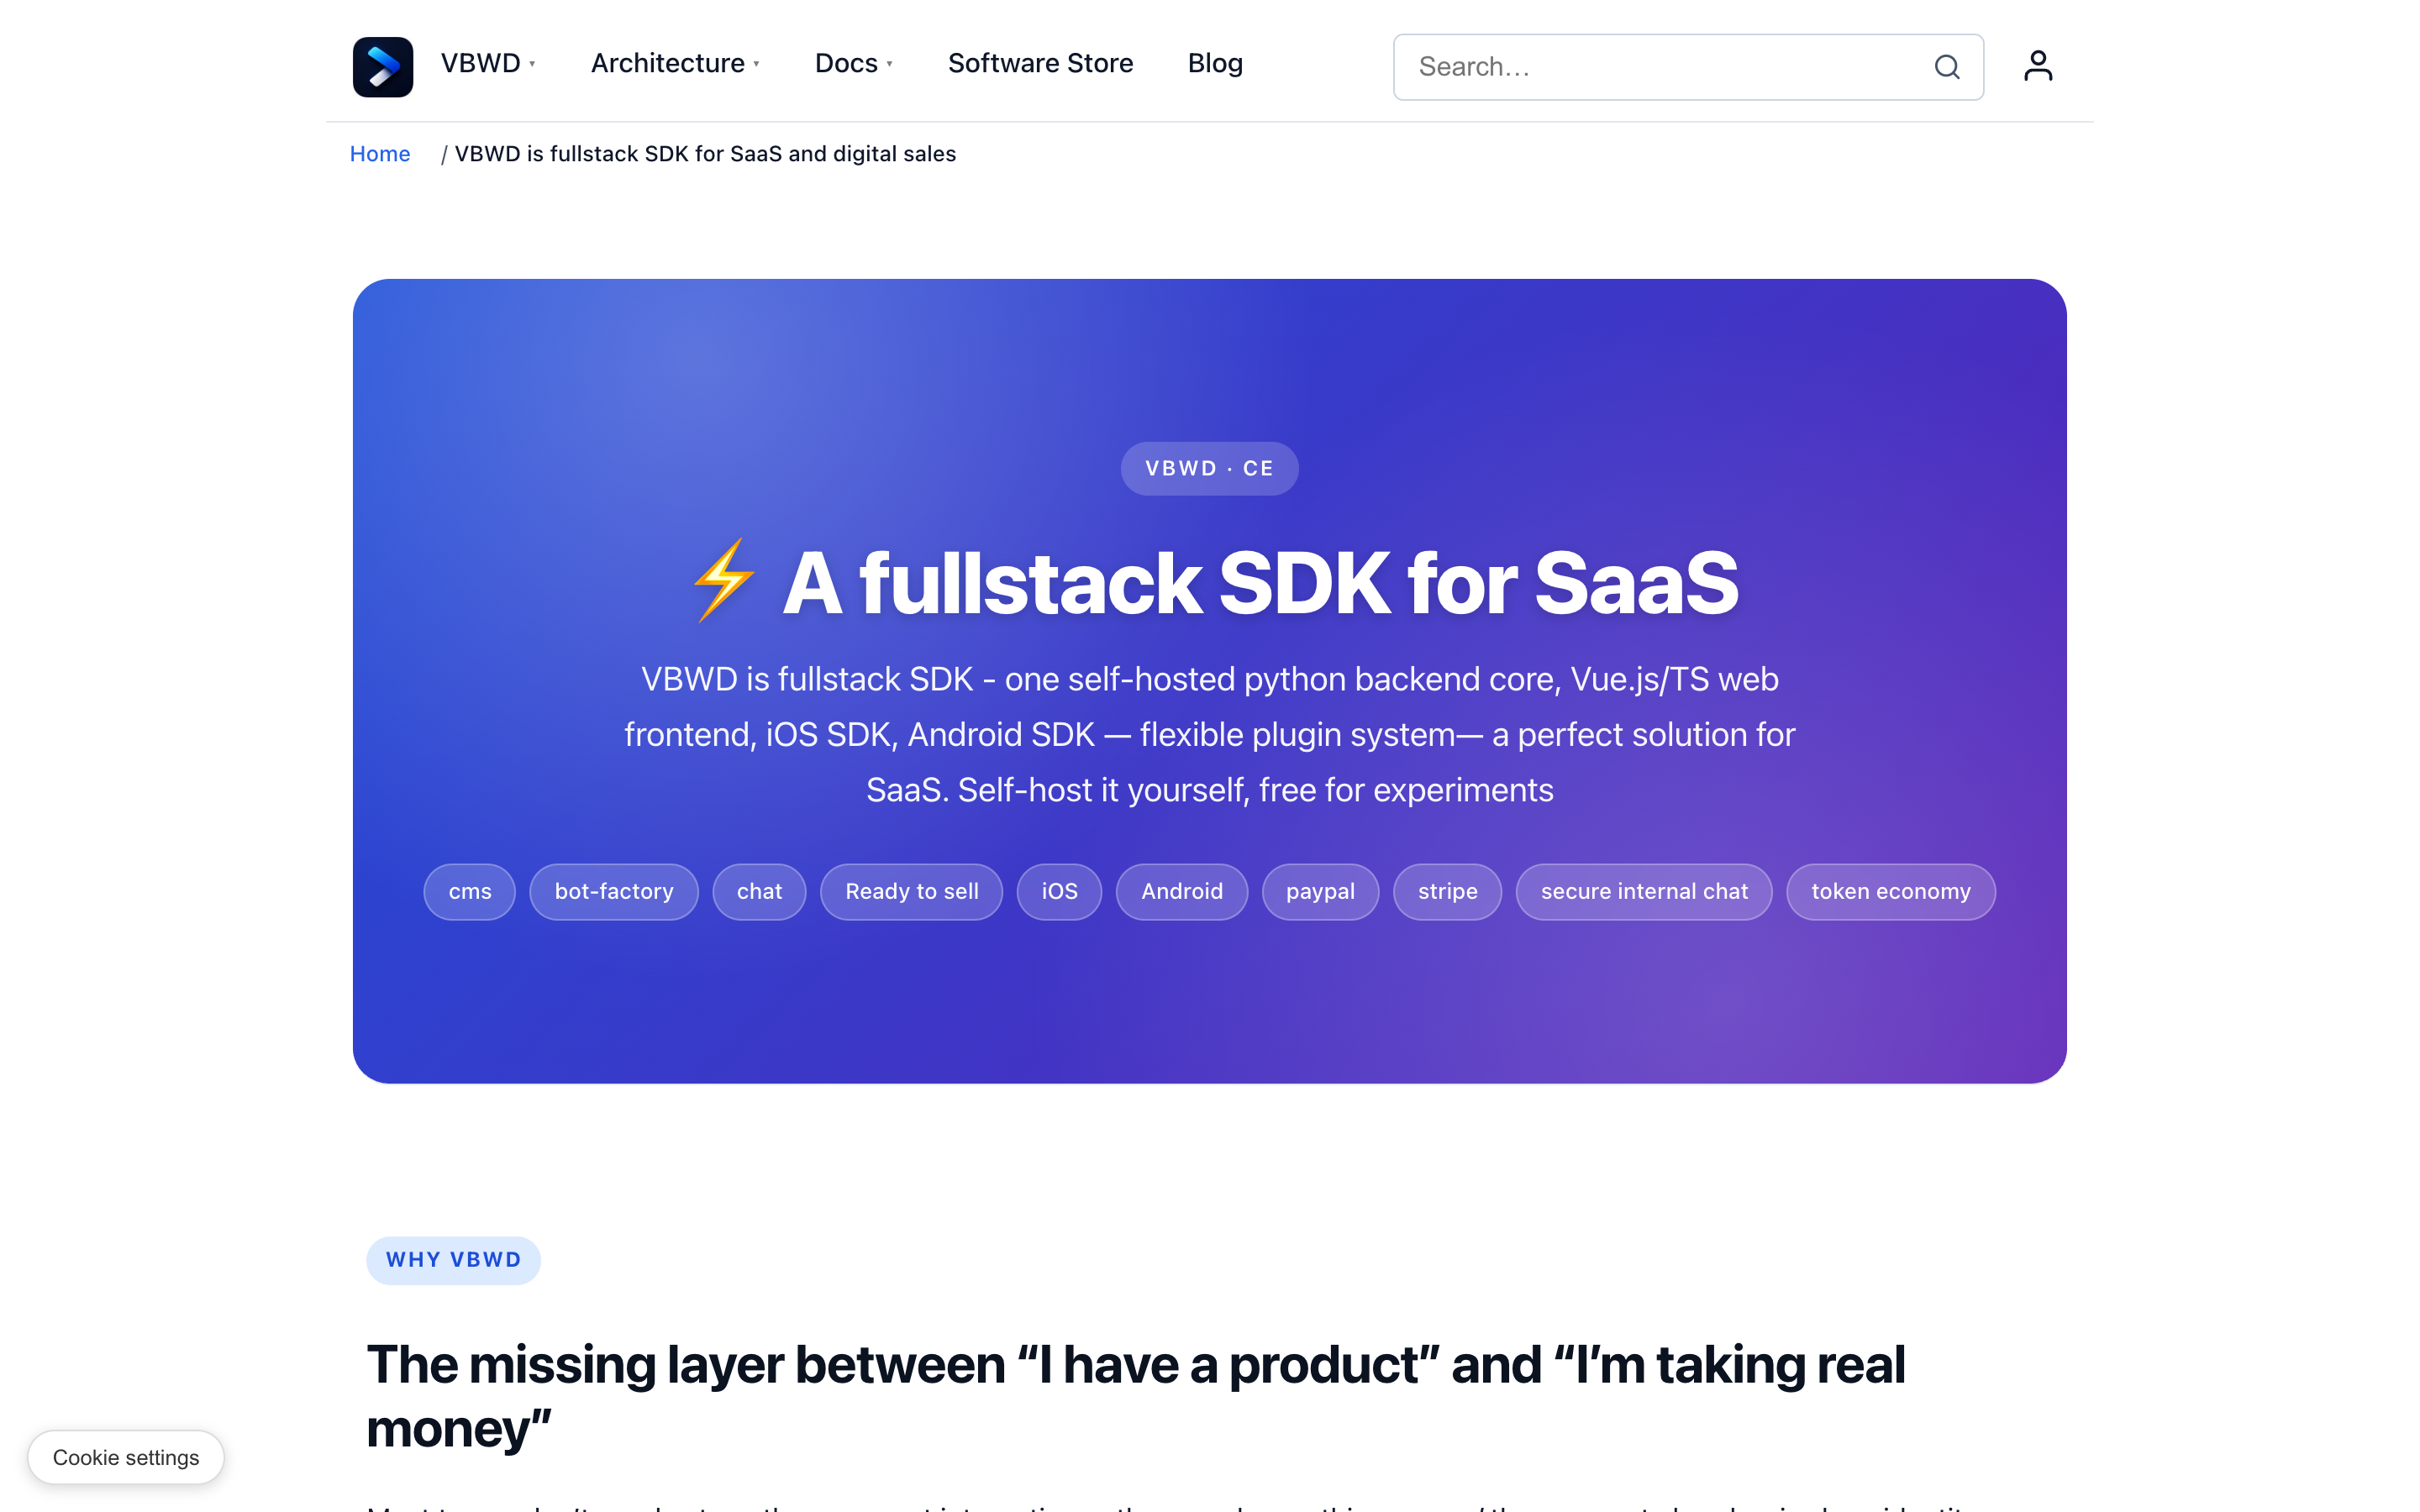The image size is (2420, 1512).
Task: Select the stripe tag
Action: tap(1448, 891)
